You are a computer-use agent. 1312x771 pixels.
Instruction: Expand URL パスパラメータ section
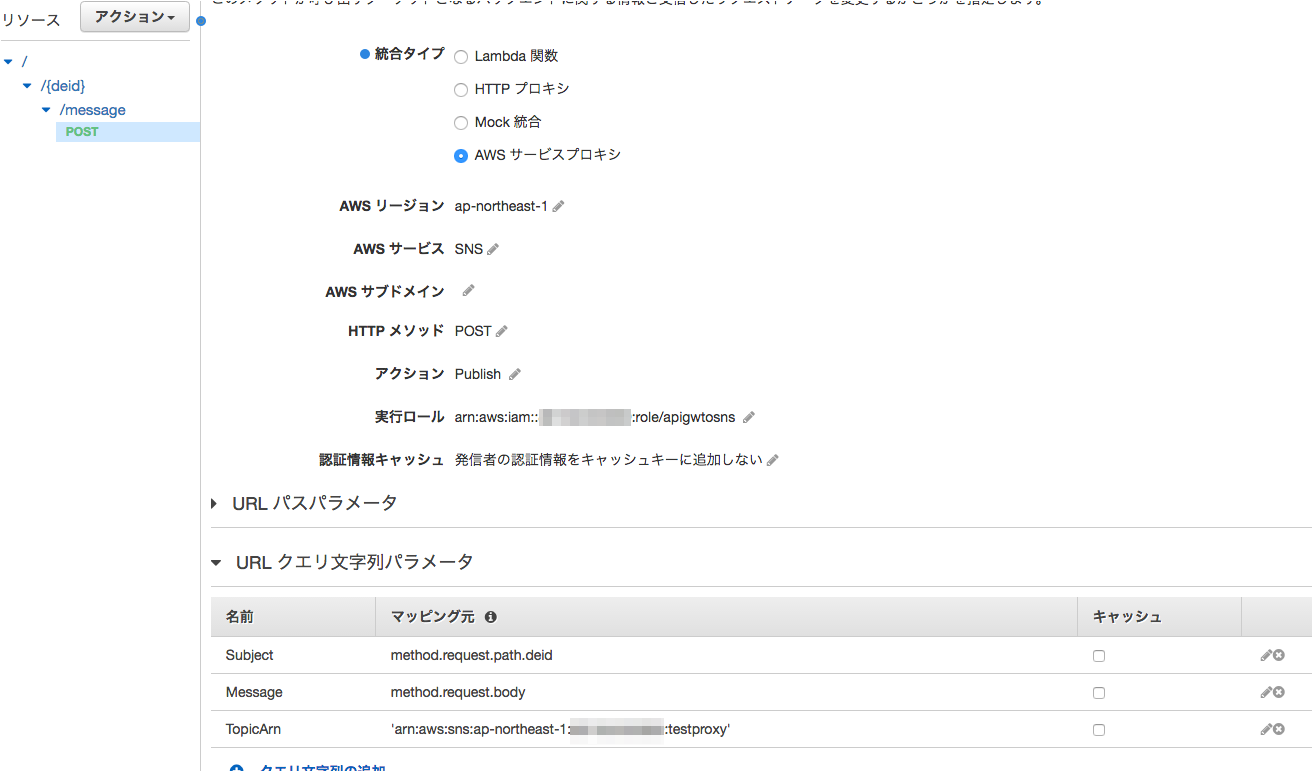(x=214, y=504)
